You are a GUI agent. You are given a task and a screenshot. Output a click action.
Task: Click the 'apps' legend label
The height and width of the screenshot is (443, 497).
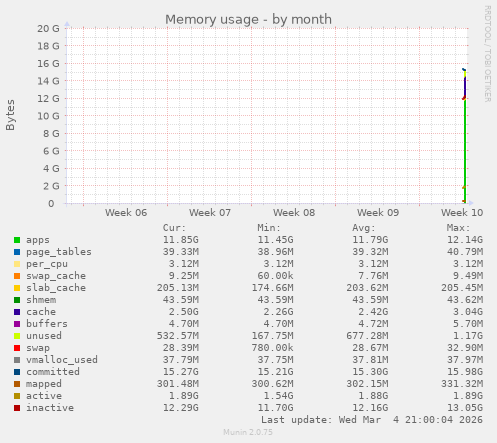(38, 240)
